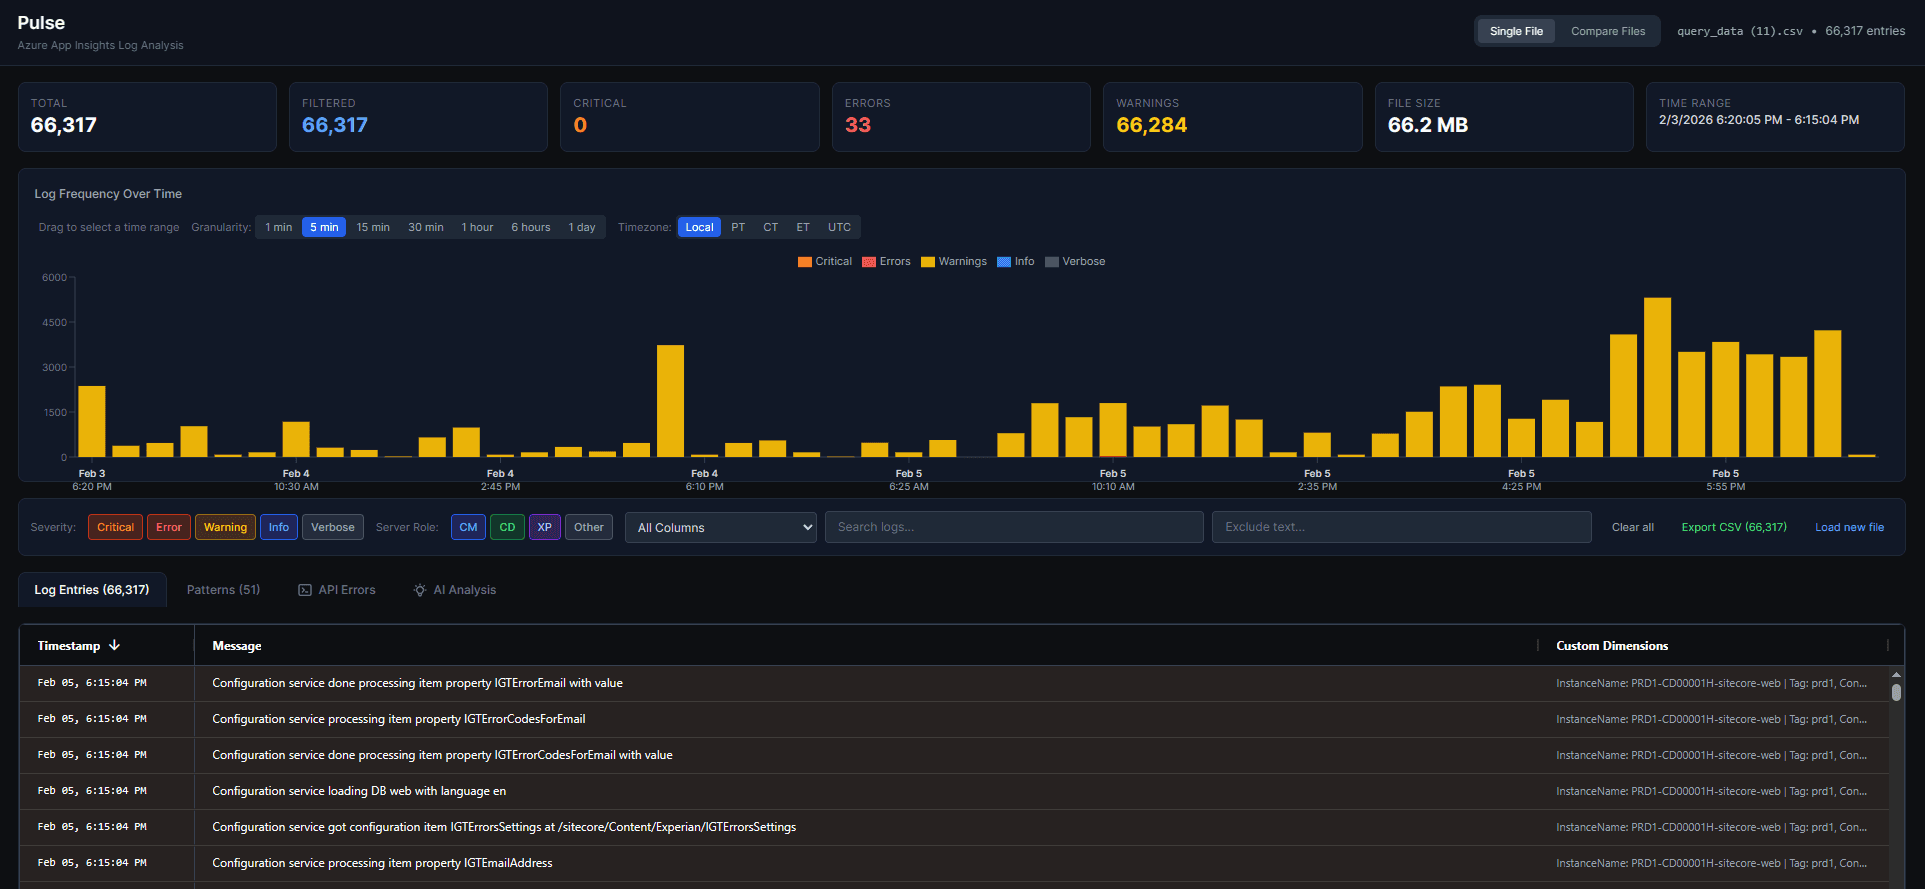Click the log table scrollbar thumb

click(1896, 692)
